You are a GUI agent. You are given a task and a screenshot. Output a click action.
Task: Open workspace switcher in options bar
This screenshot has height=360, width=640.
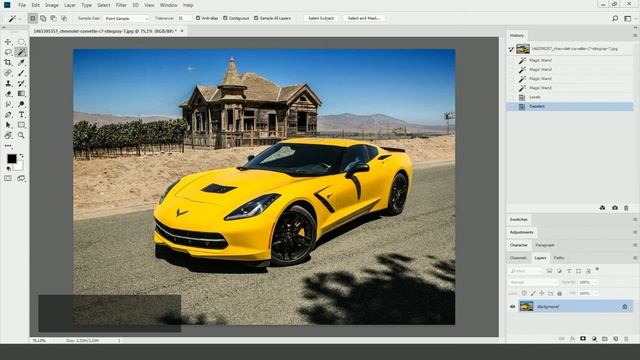tap(628, 18)
